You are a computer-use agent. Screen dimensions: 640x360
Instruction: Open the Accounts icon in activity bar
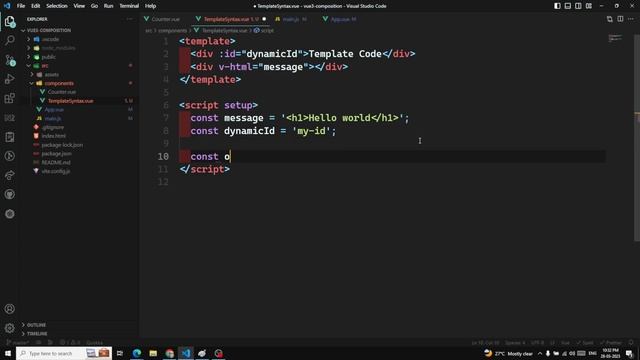(10, 309)
